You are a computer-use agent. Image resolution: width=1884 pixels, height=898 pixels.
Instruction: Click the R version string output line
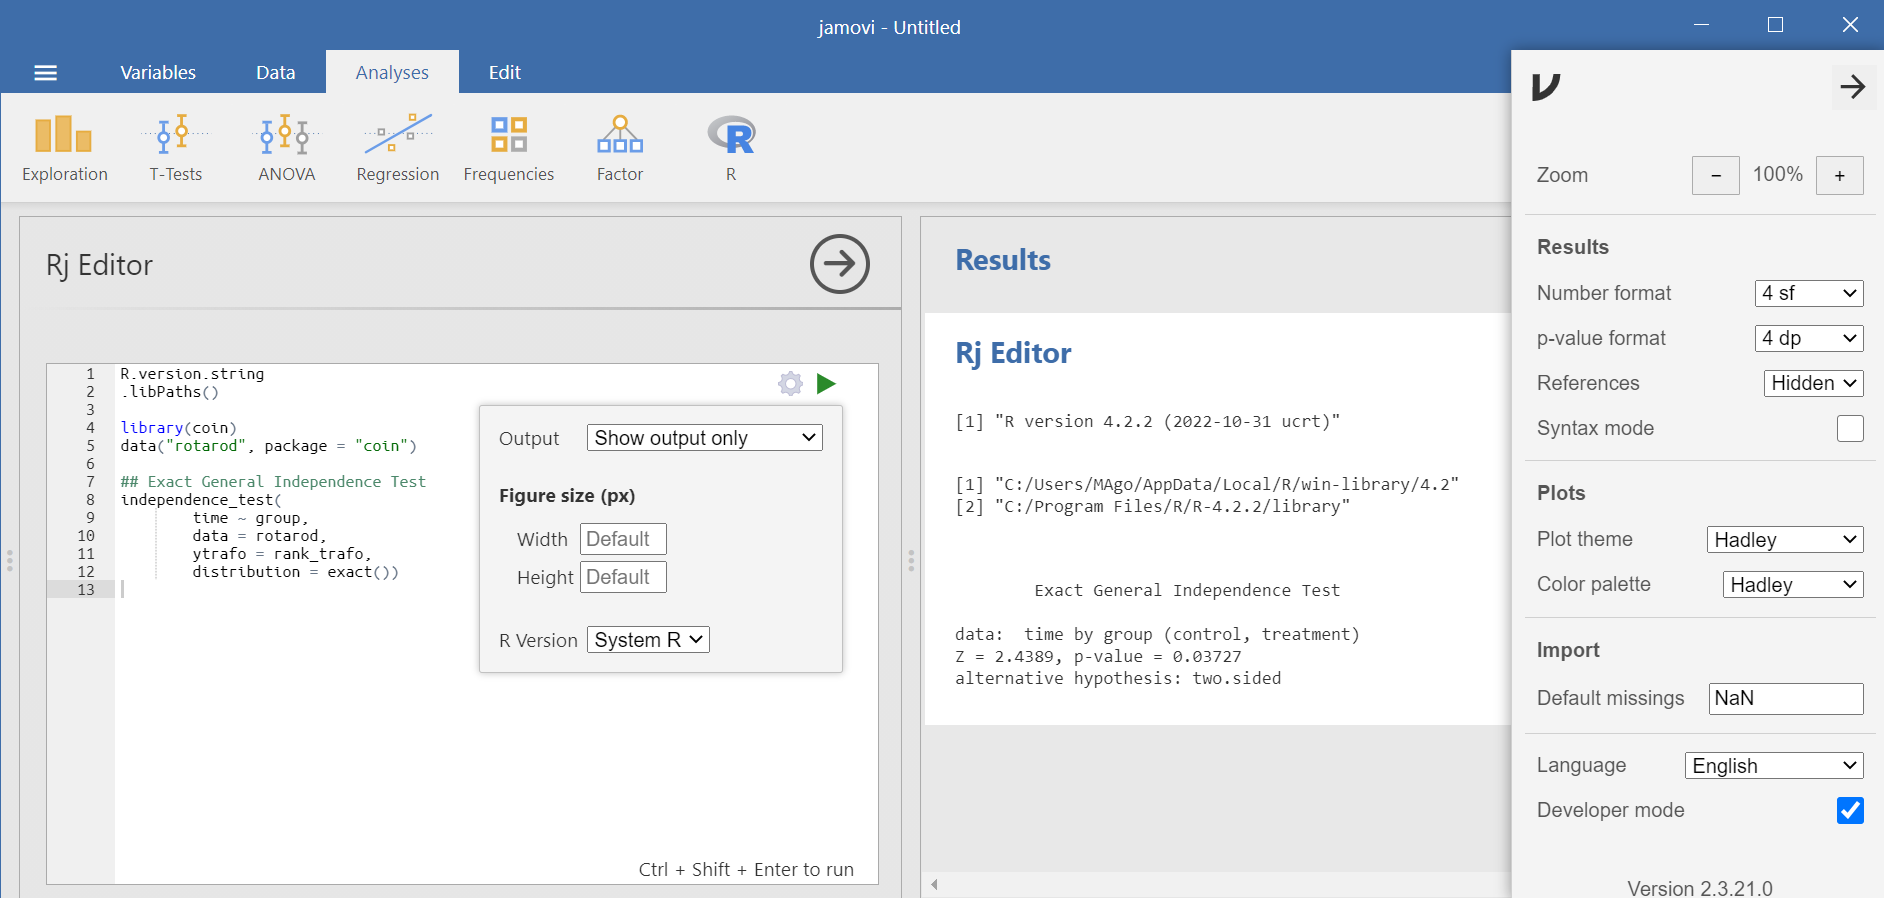pyautogui.click(x=1147, y=421)
